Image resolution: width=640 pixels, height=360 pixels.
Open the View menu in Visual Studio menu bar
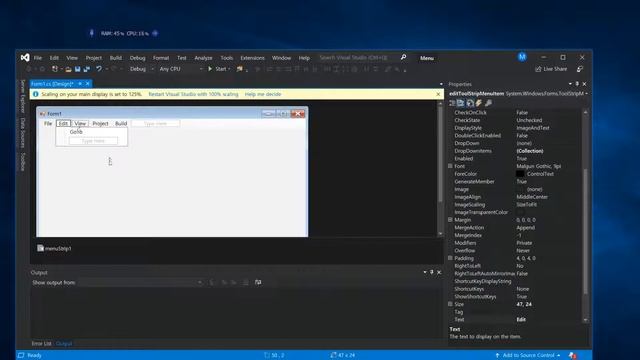[x=72, y=58]
